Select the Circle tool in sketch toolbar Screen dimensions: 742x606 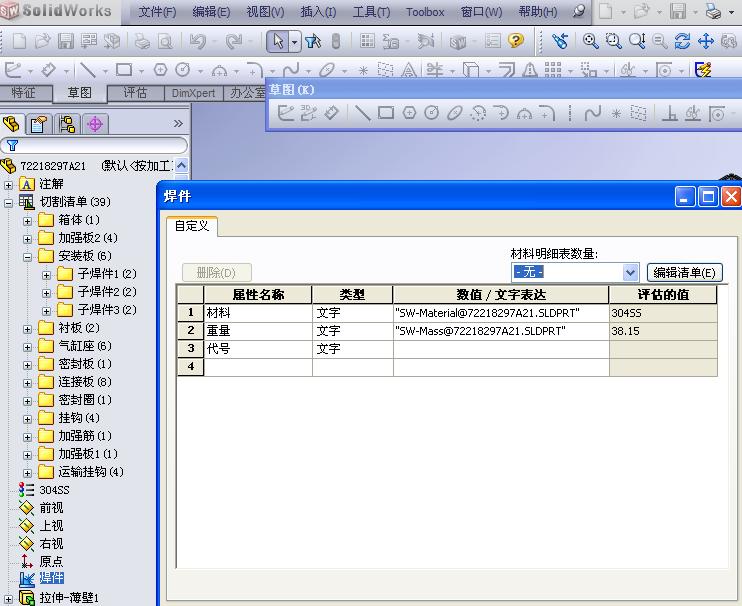pyautogui.click(x=183, y=70)
